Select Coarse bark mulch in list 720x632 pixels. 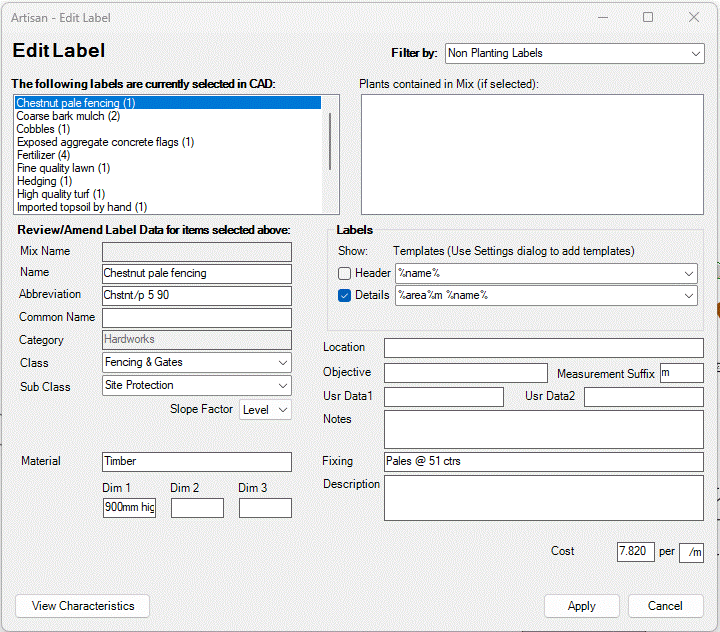click(68, 116)
